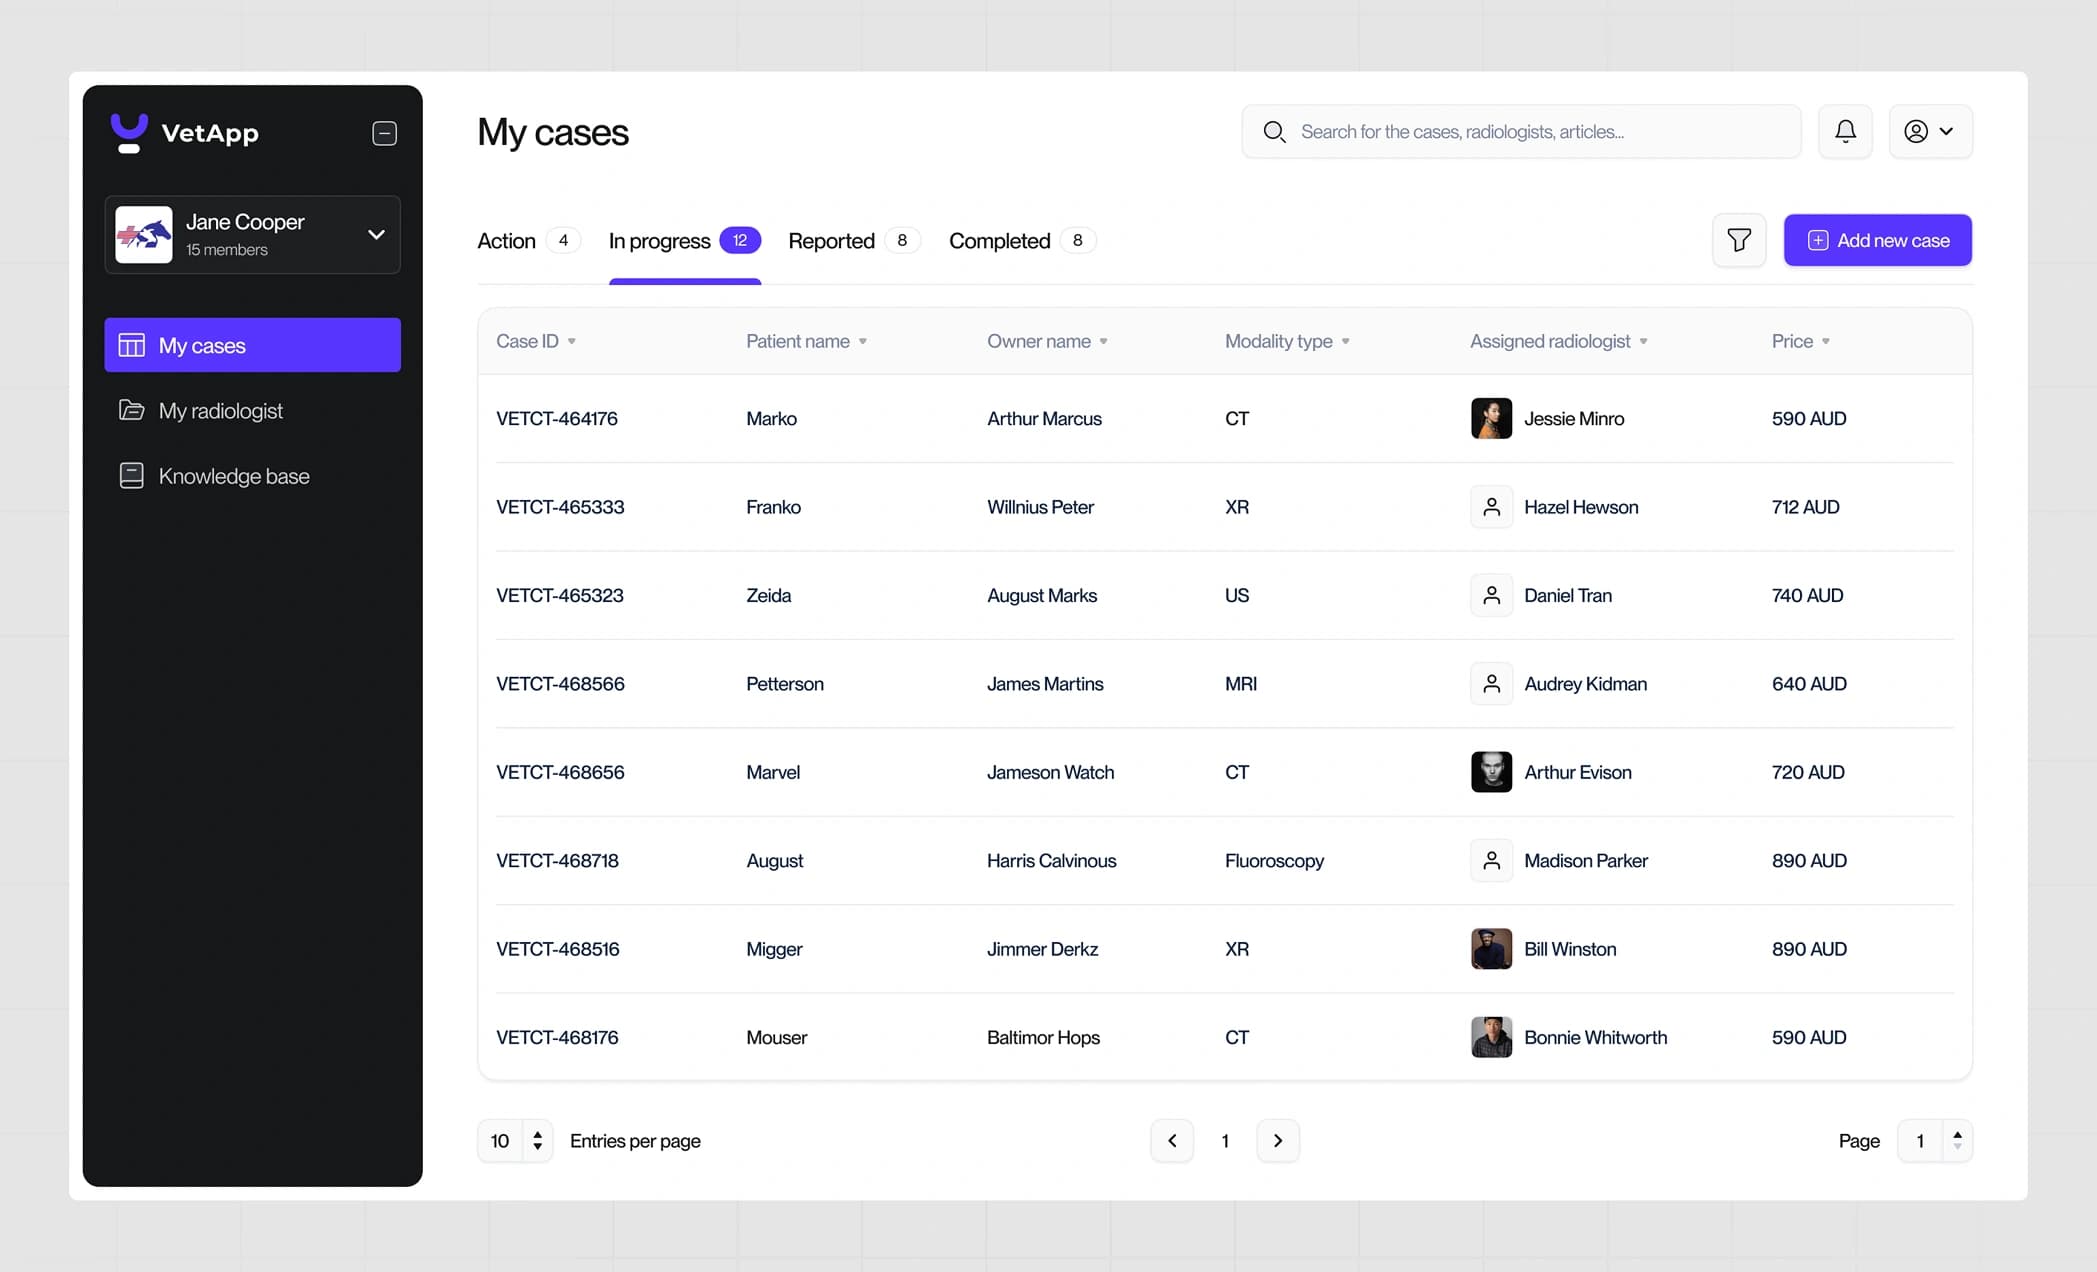Sort by Patient name column
This screenshot has height=1272, width=2097.
(x=806, y=341)
